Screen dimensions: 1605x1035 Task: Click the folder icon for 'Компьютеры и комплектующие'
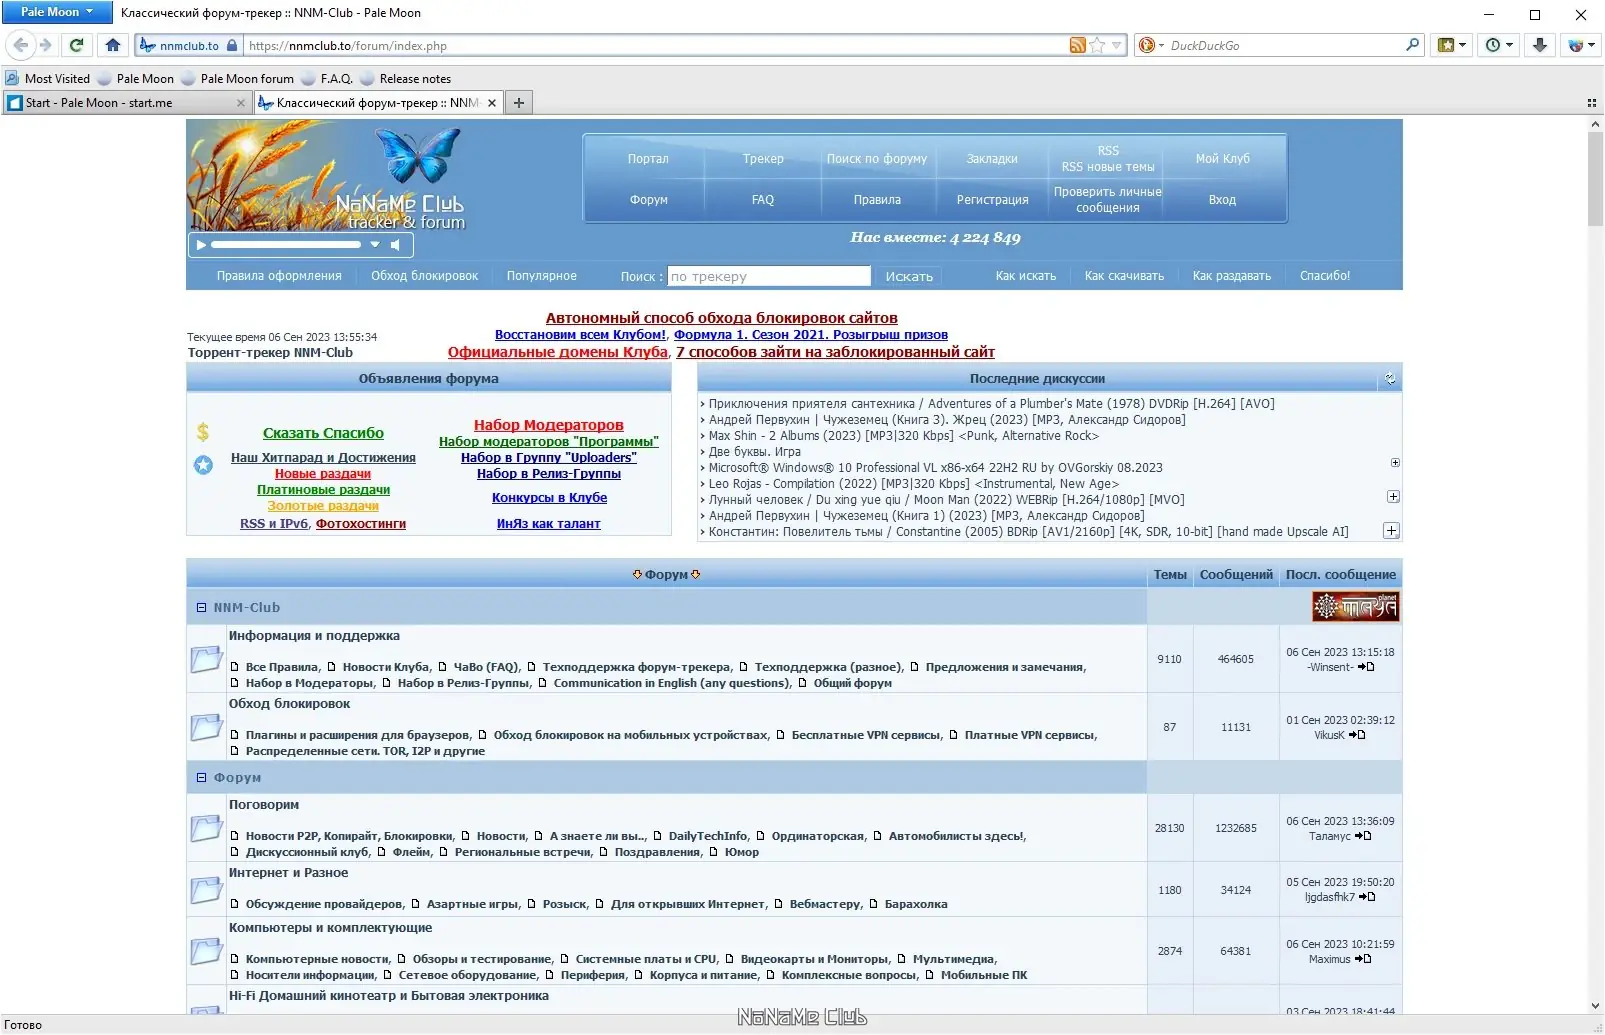[x=206, y=951]
